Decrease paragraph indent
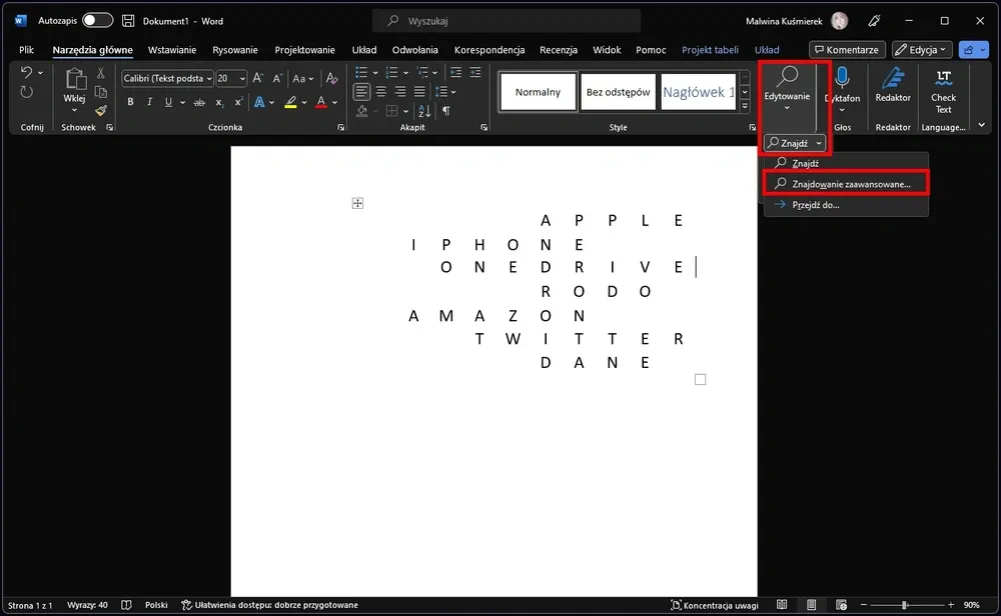Viewport: 1001px width, 616px height. (x=456, y=72)
